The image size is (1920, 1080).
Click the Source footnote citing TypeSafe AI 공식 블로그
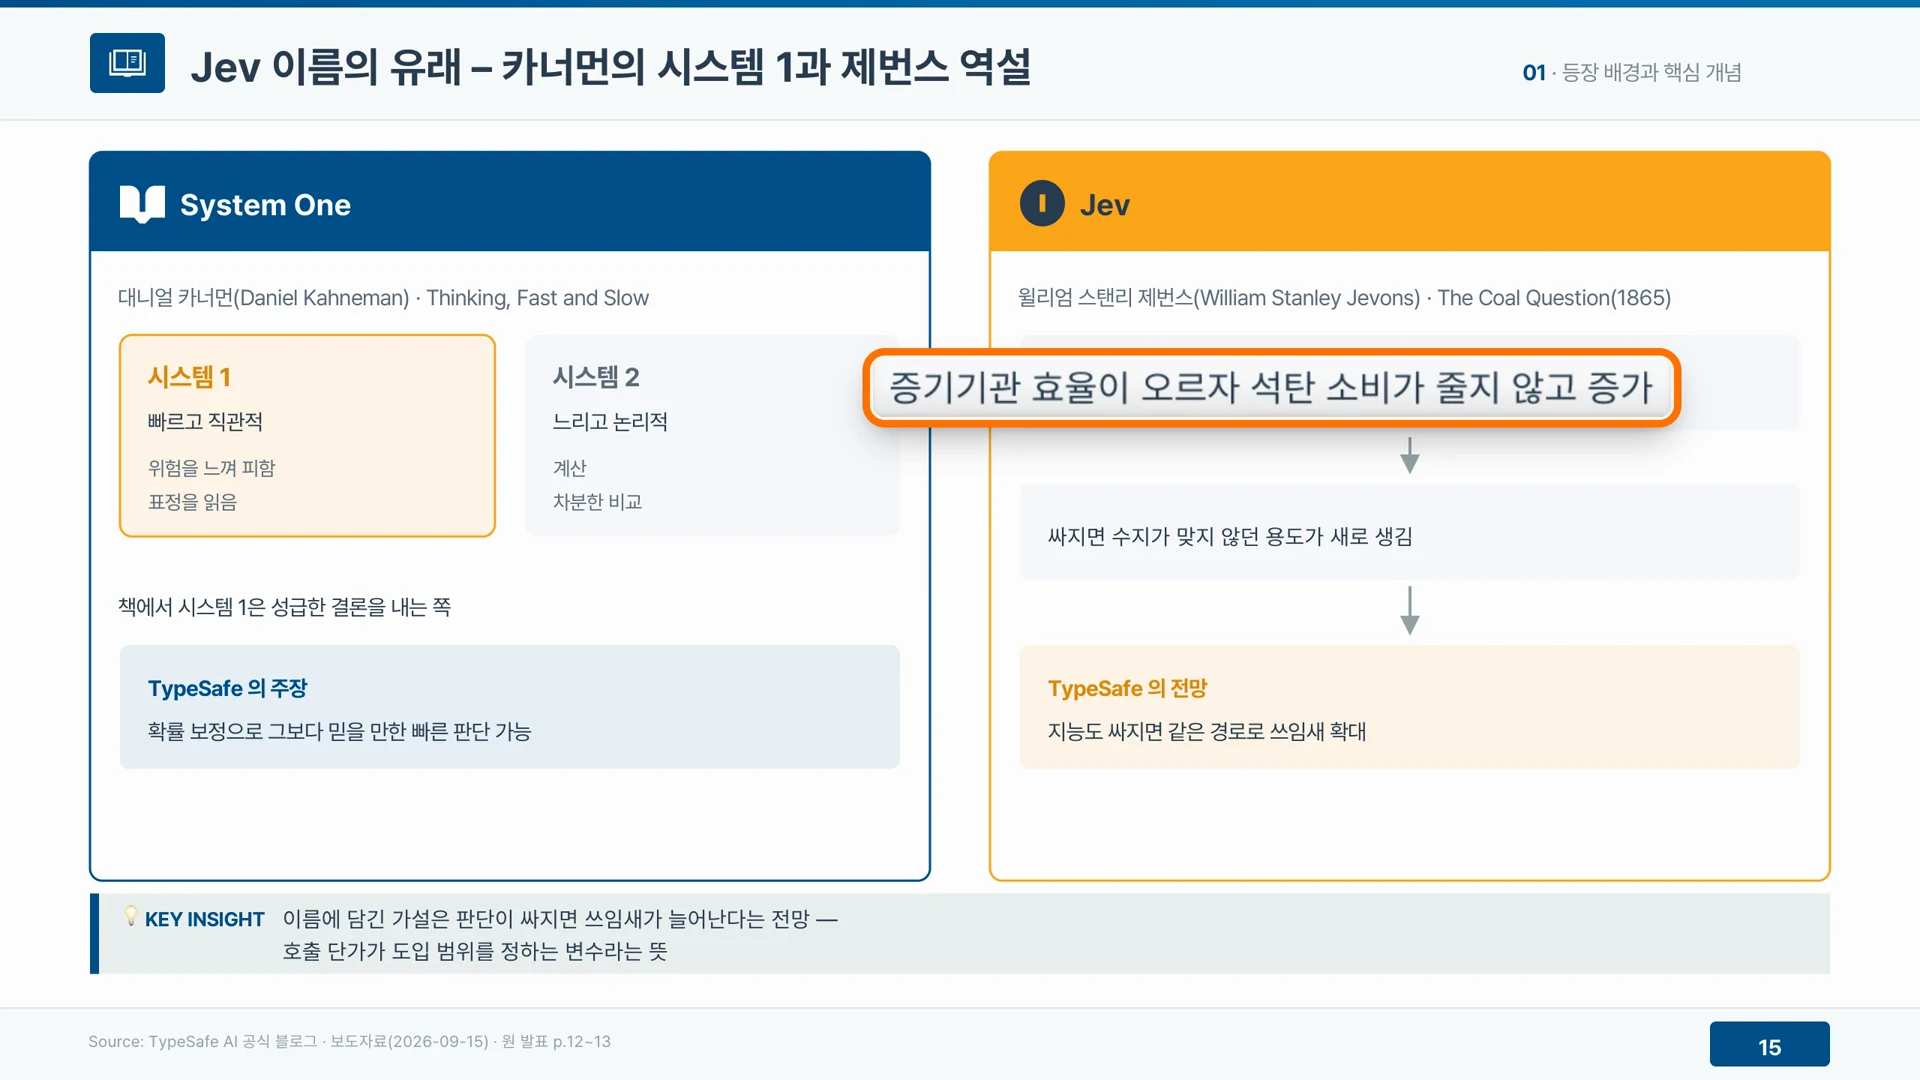point(349,1042)
